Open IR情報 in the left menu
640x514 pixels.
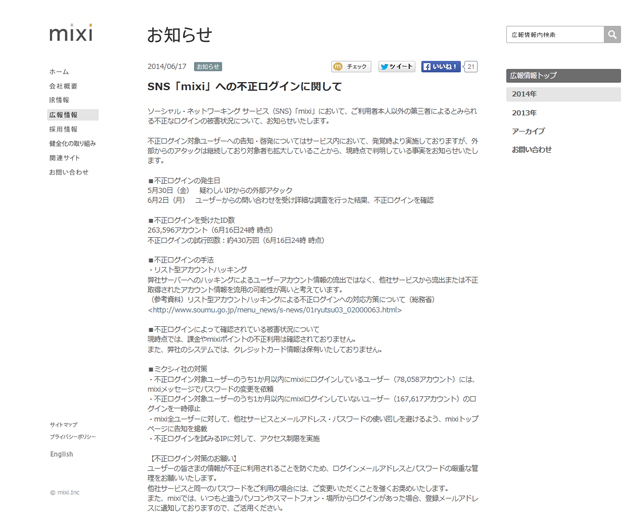[x=59, y=100]
